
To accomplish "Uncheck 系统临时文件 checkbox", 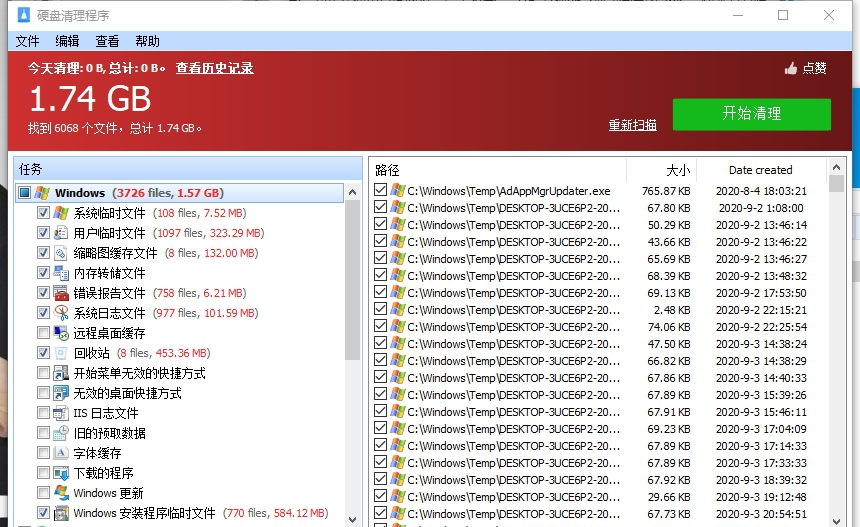I will pos(43,213).
